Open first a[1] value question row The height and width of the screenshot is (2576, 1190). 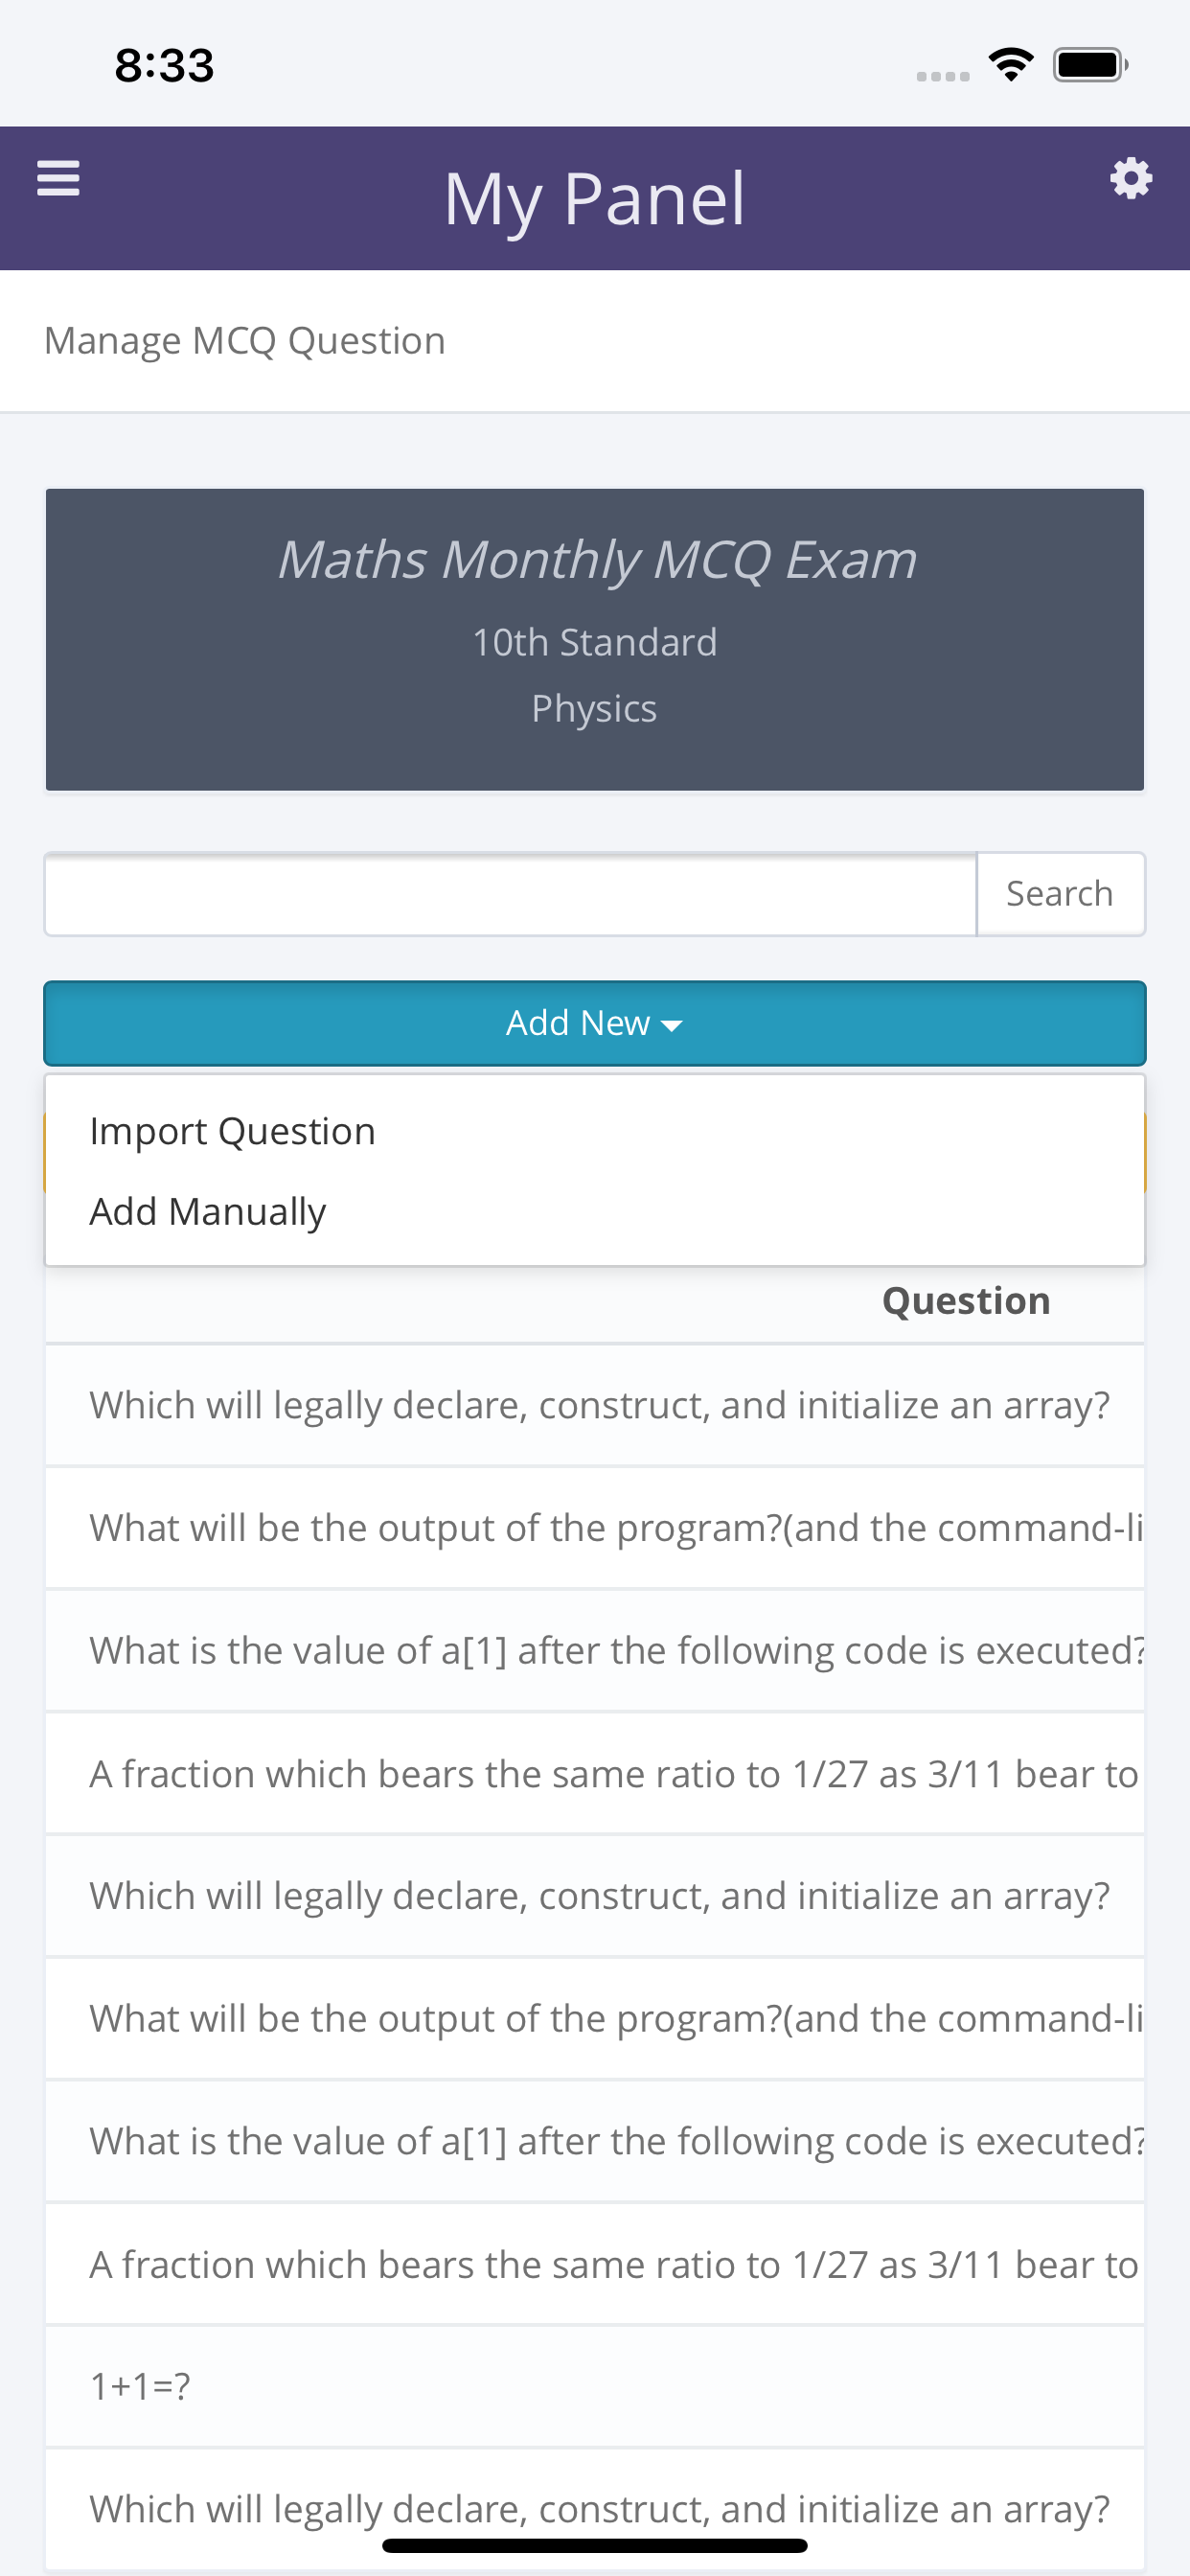595,1651
